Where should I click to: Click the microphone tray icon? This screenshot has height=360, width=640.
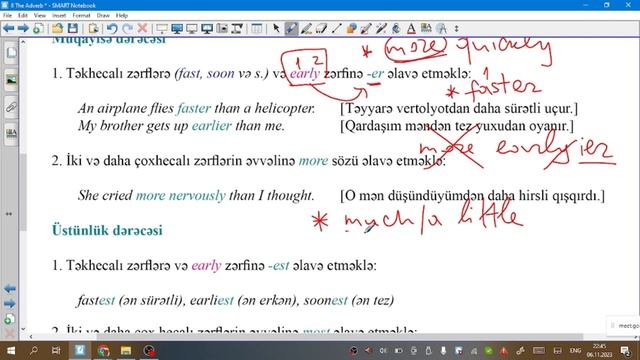pyautogui.click(x=443, y=351)
